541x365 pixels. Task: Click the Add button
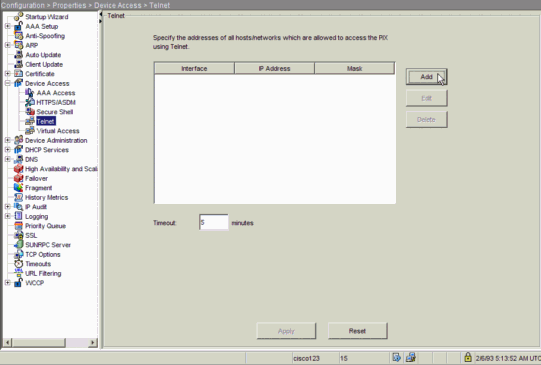[426, 77]
